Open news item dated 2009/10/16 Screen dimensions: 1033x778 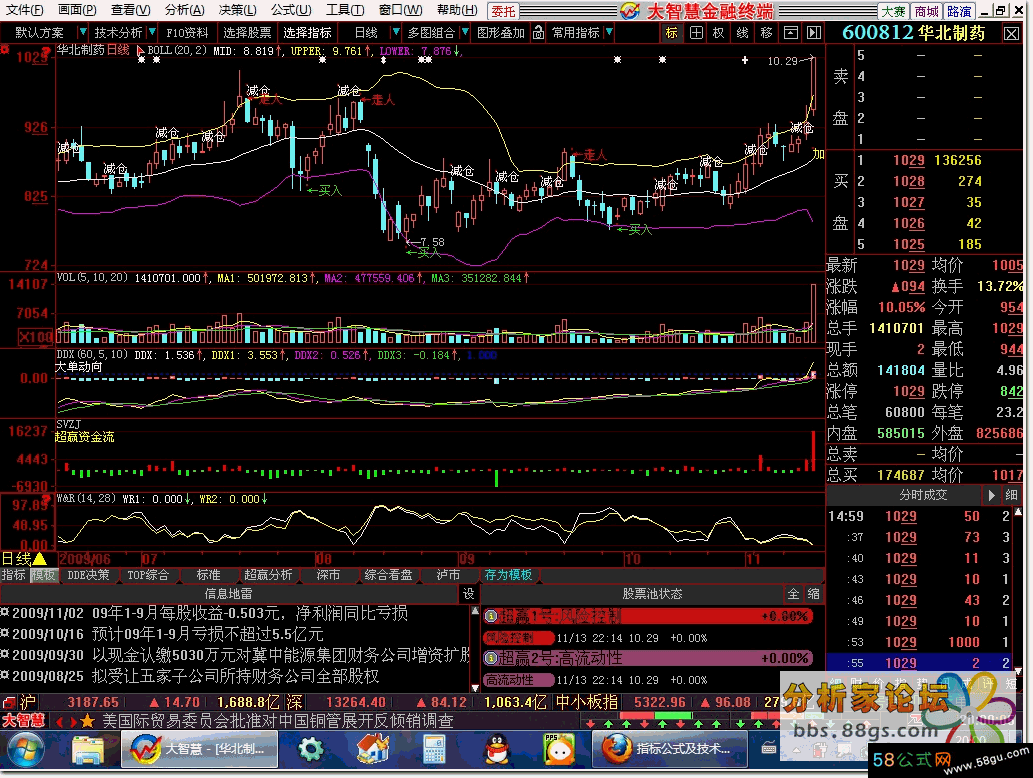pyautogui.click(x=162, y=634)
